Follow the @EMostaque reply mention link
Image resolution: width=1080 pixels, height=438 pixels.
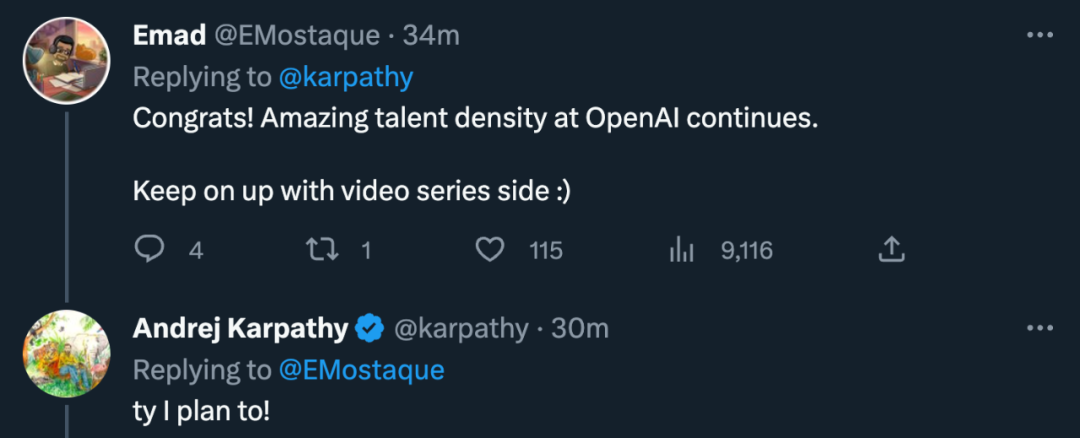pyautogui.click(x=361, y=370)
